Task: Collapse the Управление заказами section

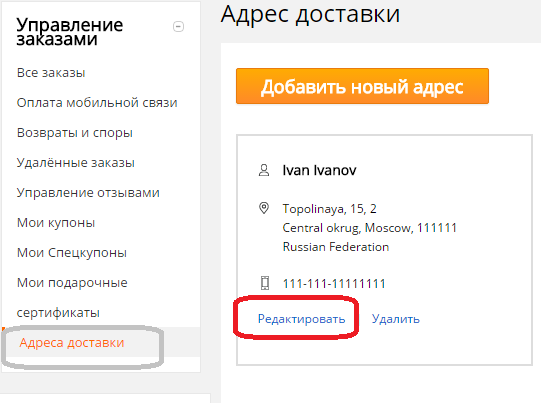Action: tap(178, 27)
